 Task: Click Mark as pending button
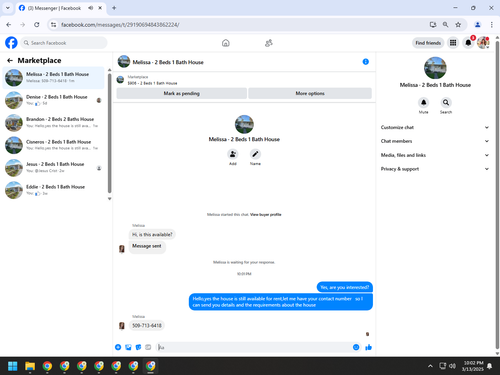coord(182,93)
